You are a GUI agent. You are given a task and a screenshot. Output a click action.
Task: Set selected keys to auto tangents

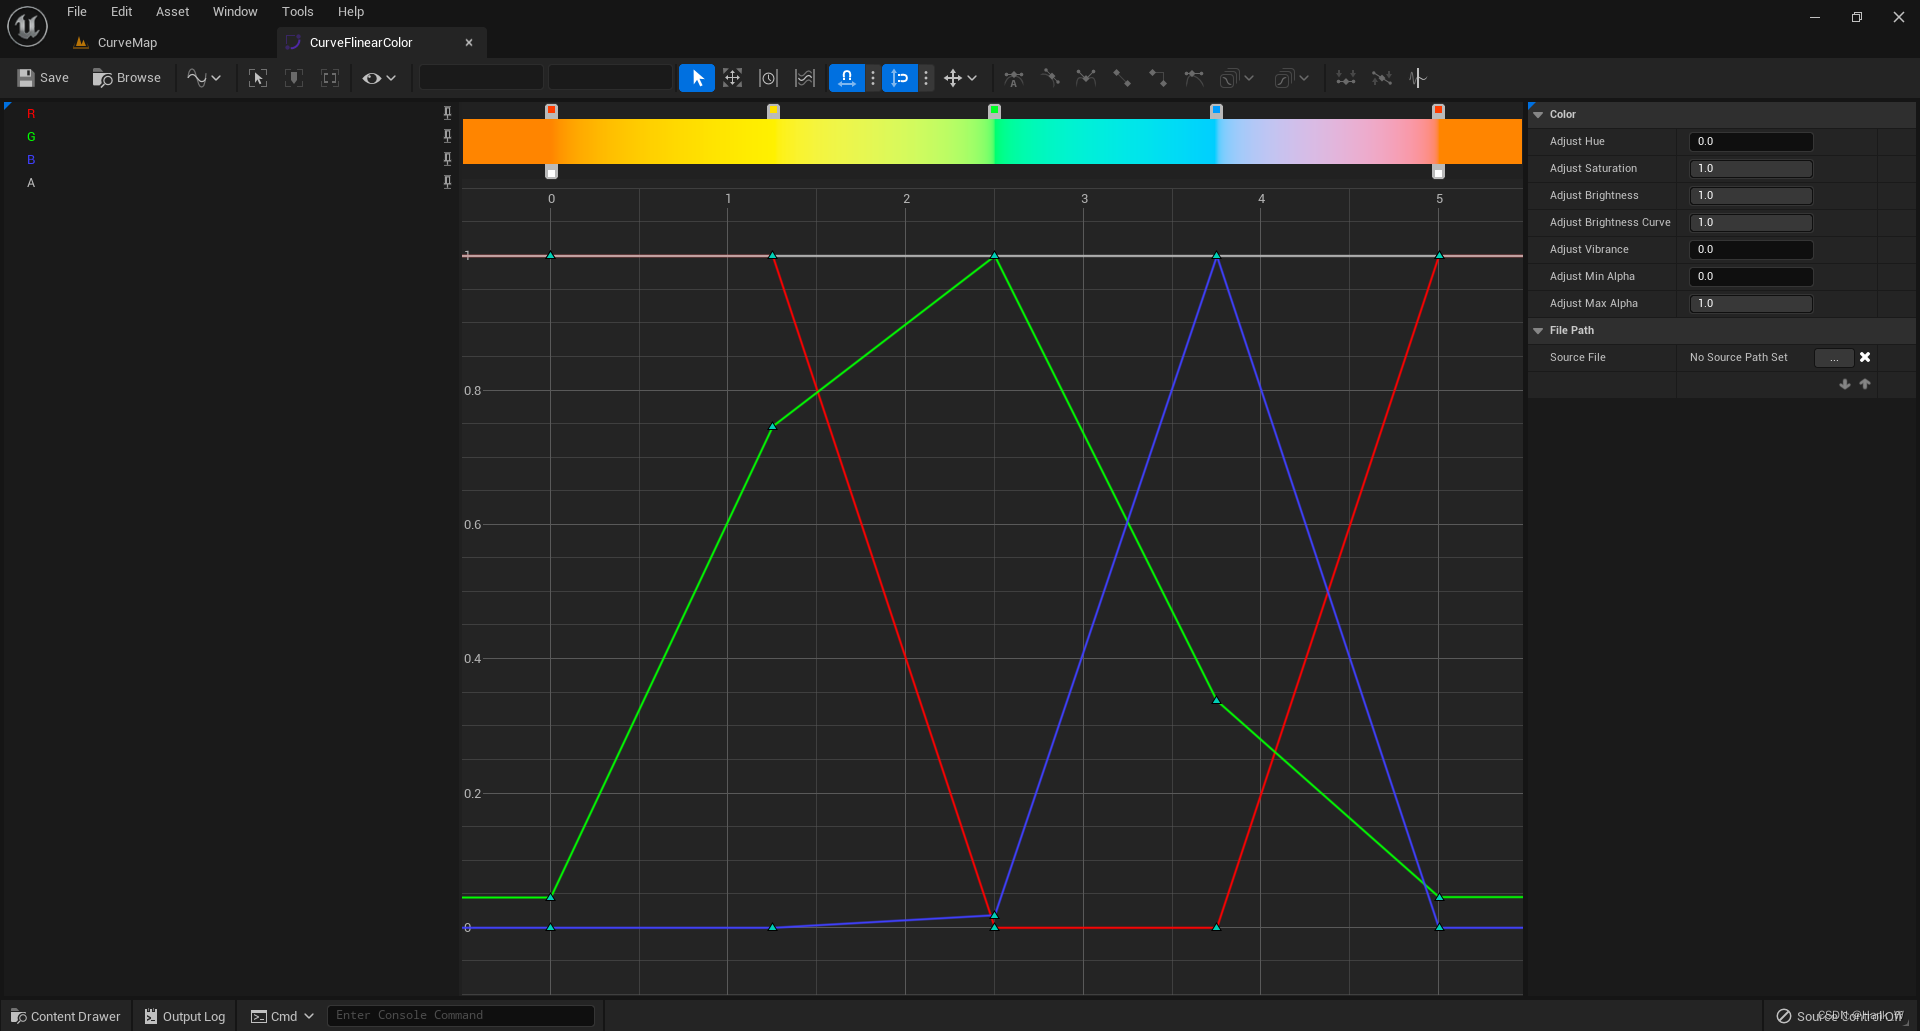tap(1013, 77)
